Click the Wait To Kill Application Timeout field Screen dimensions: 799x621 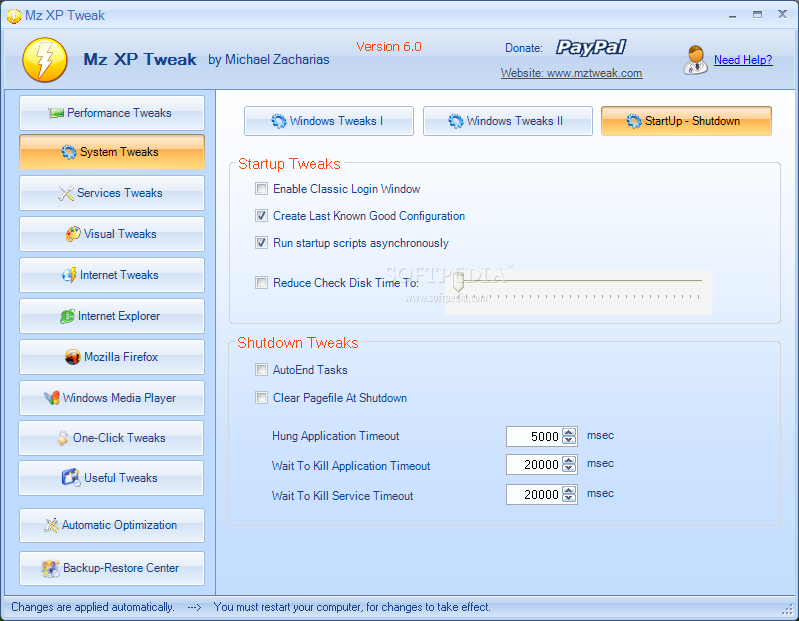click(535, 465)
